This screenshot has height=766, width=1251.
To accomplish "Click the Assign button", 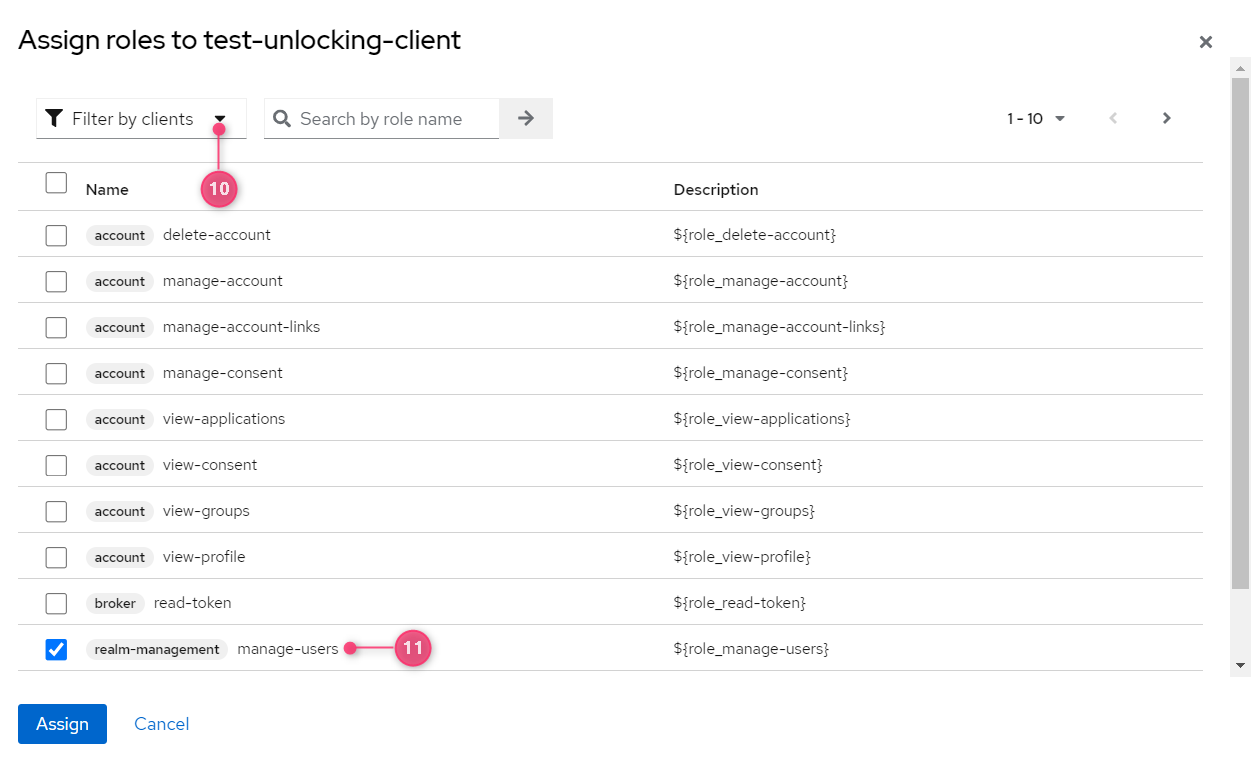I will point(62,724).
